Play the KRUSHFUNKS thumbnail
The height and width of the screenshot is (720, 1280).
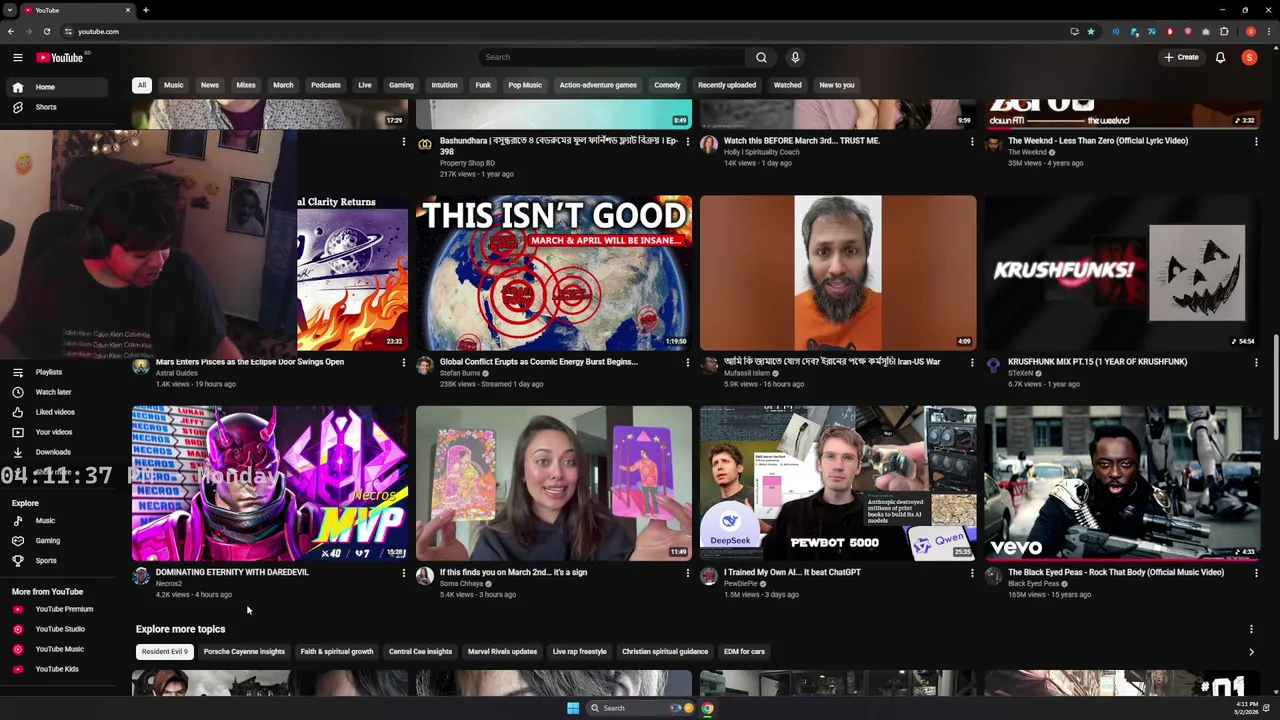[1122, 272]
